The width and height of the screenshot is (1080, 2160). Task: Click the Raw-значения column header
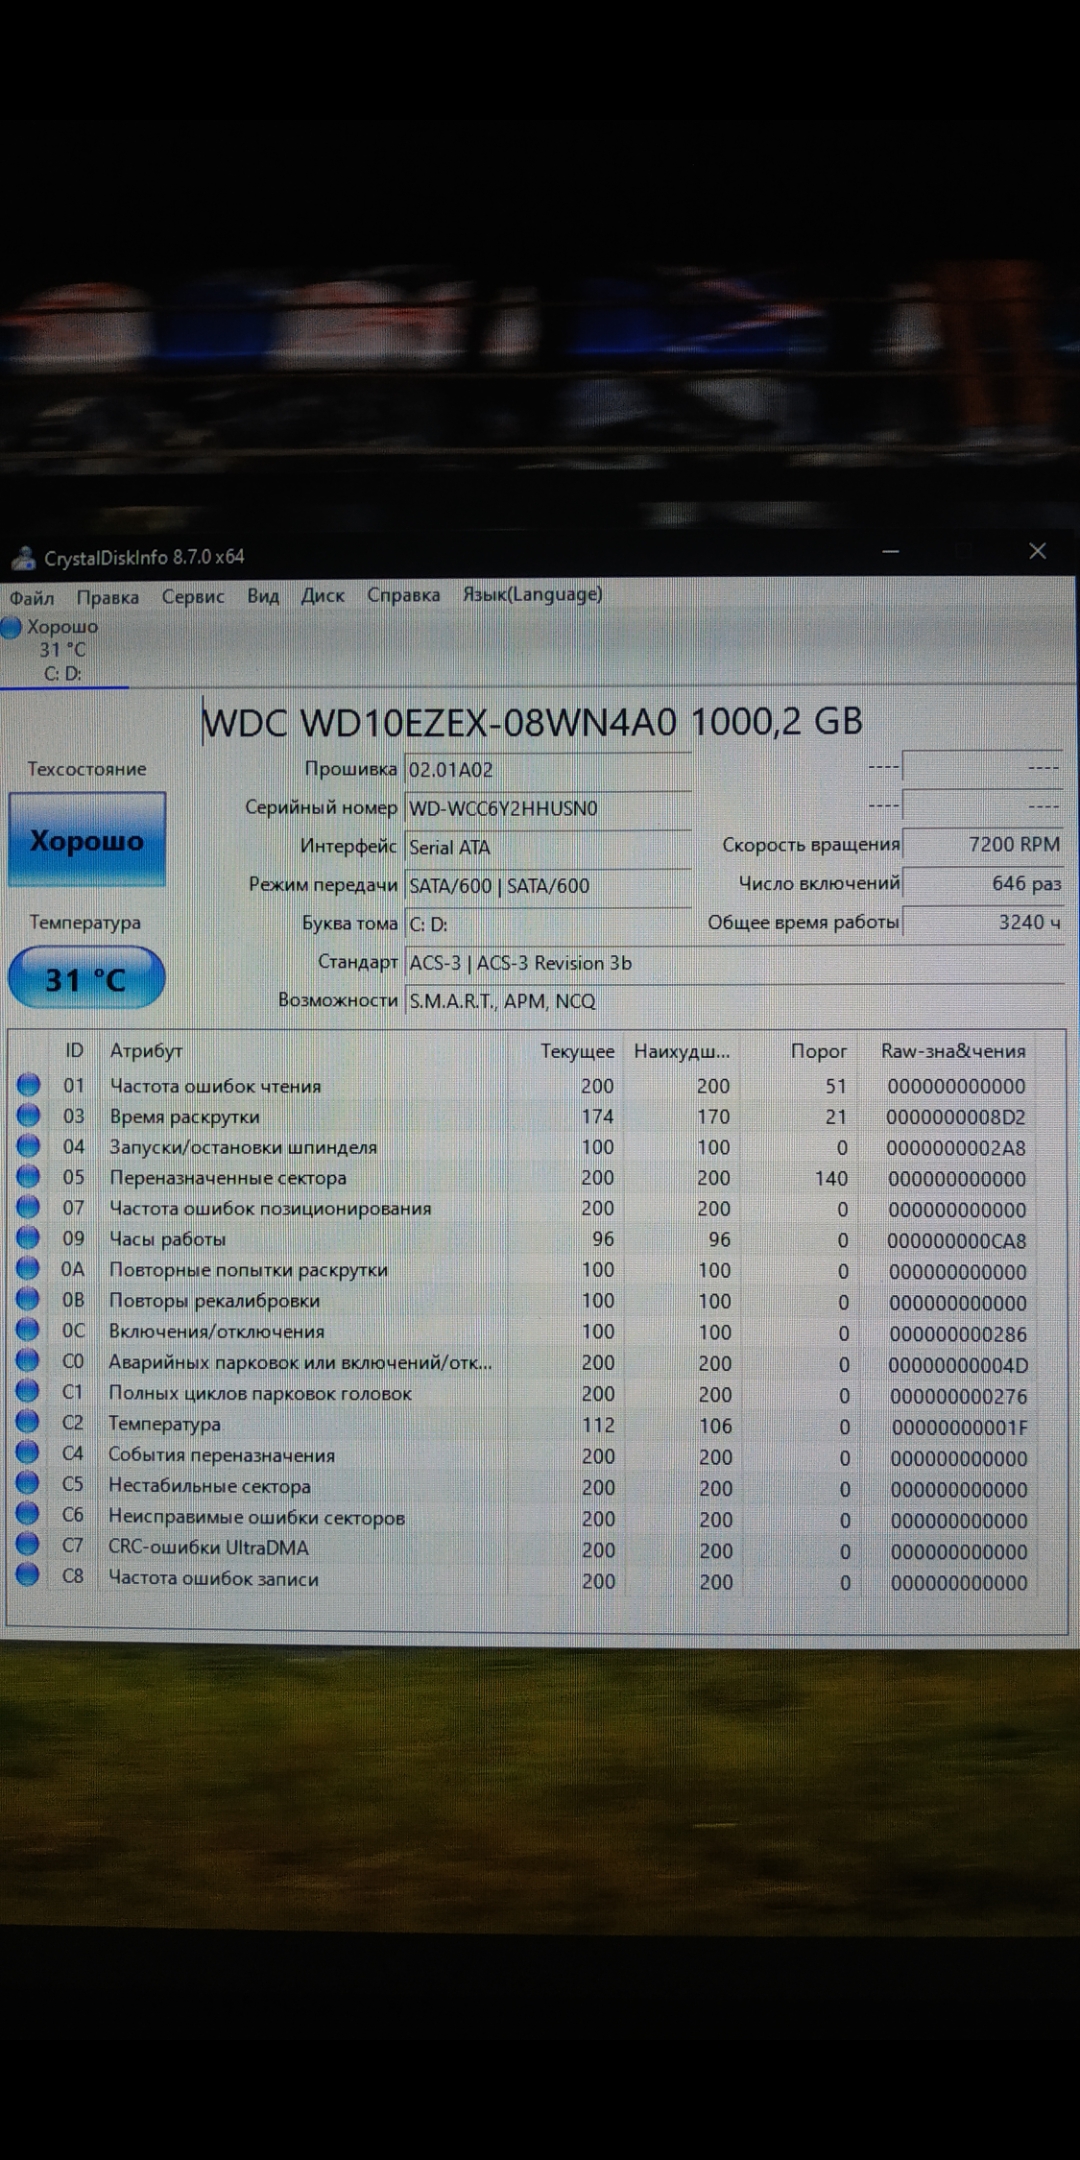[953, 1051]
